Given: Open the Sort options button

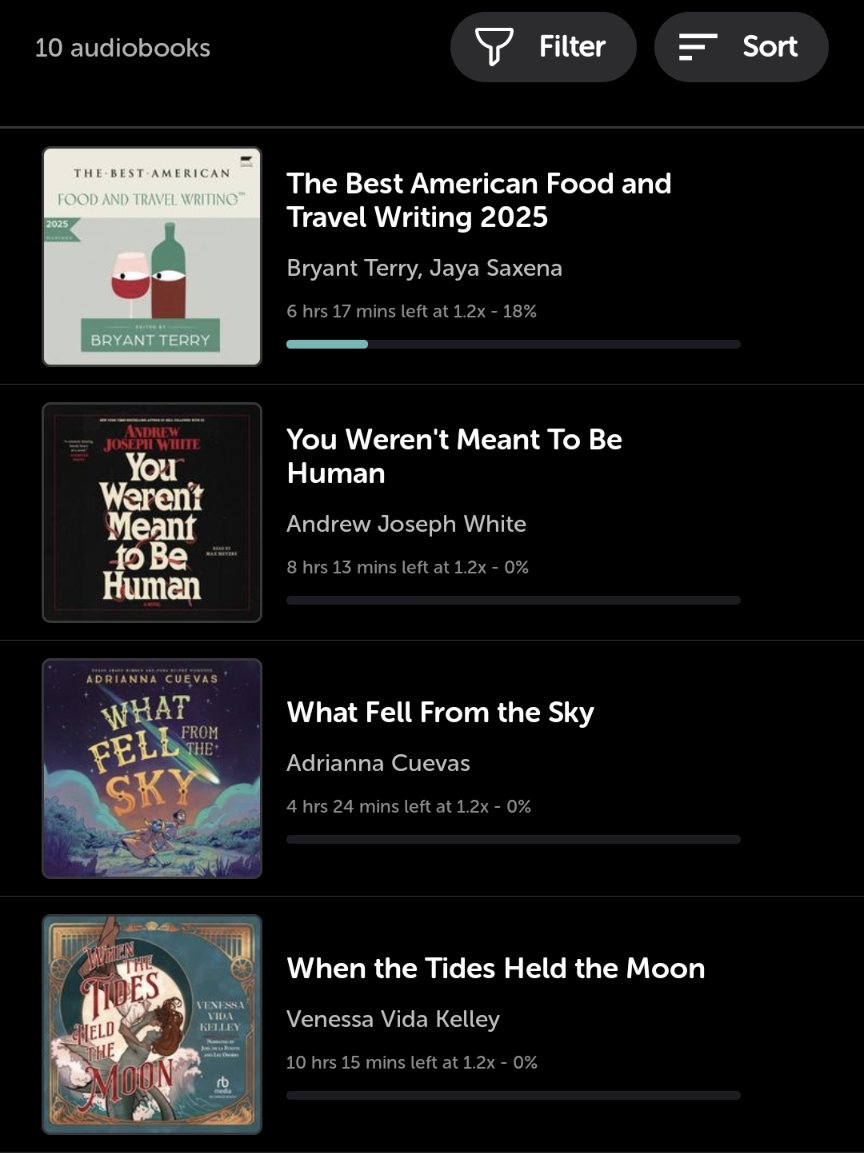Looking at the screenshot, I should click(x=741, y=47).
